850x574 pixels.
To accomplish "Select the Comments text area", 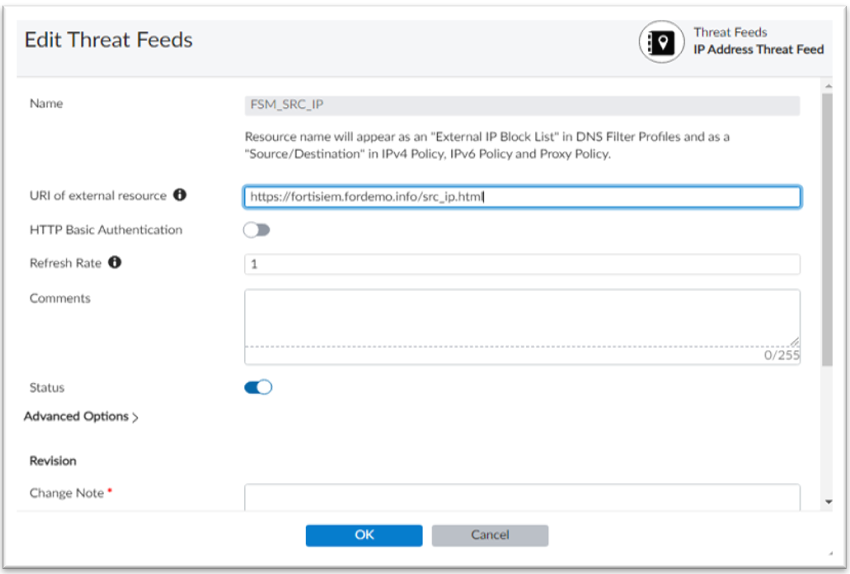I will 522,317.
